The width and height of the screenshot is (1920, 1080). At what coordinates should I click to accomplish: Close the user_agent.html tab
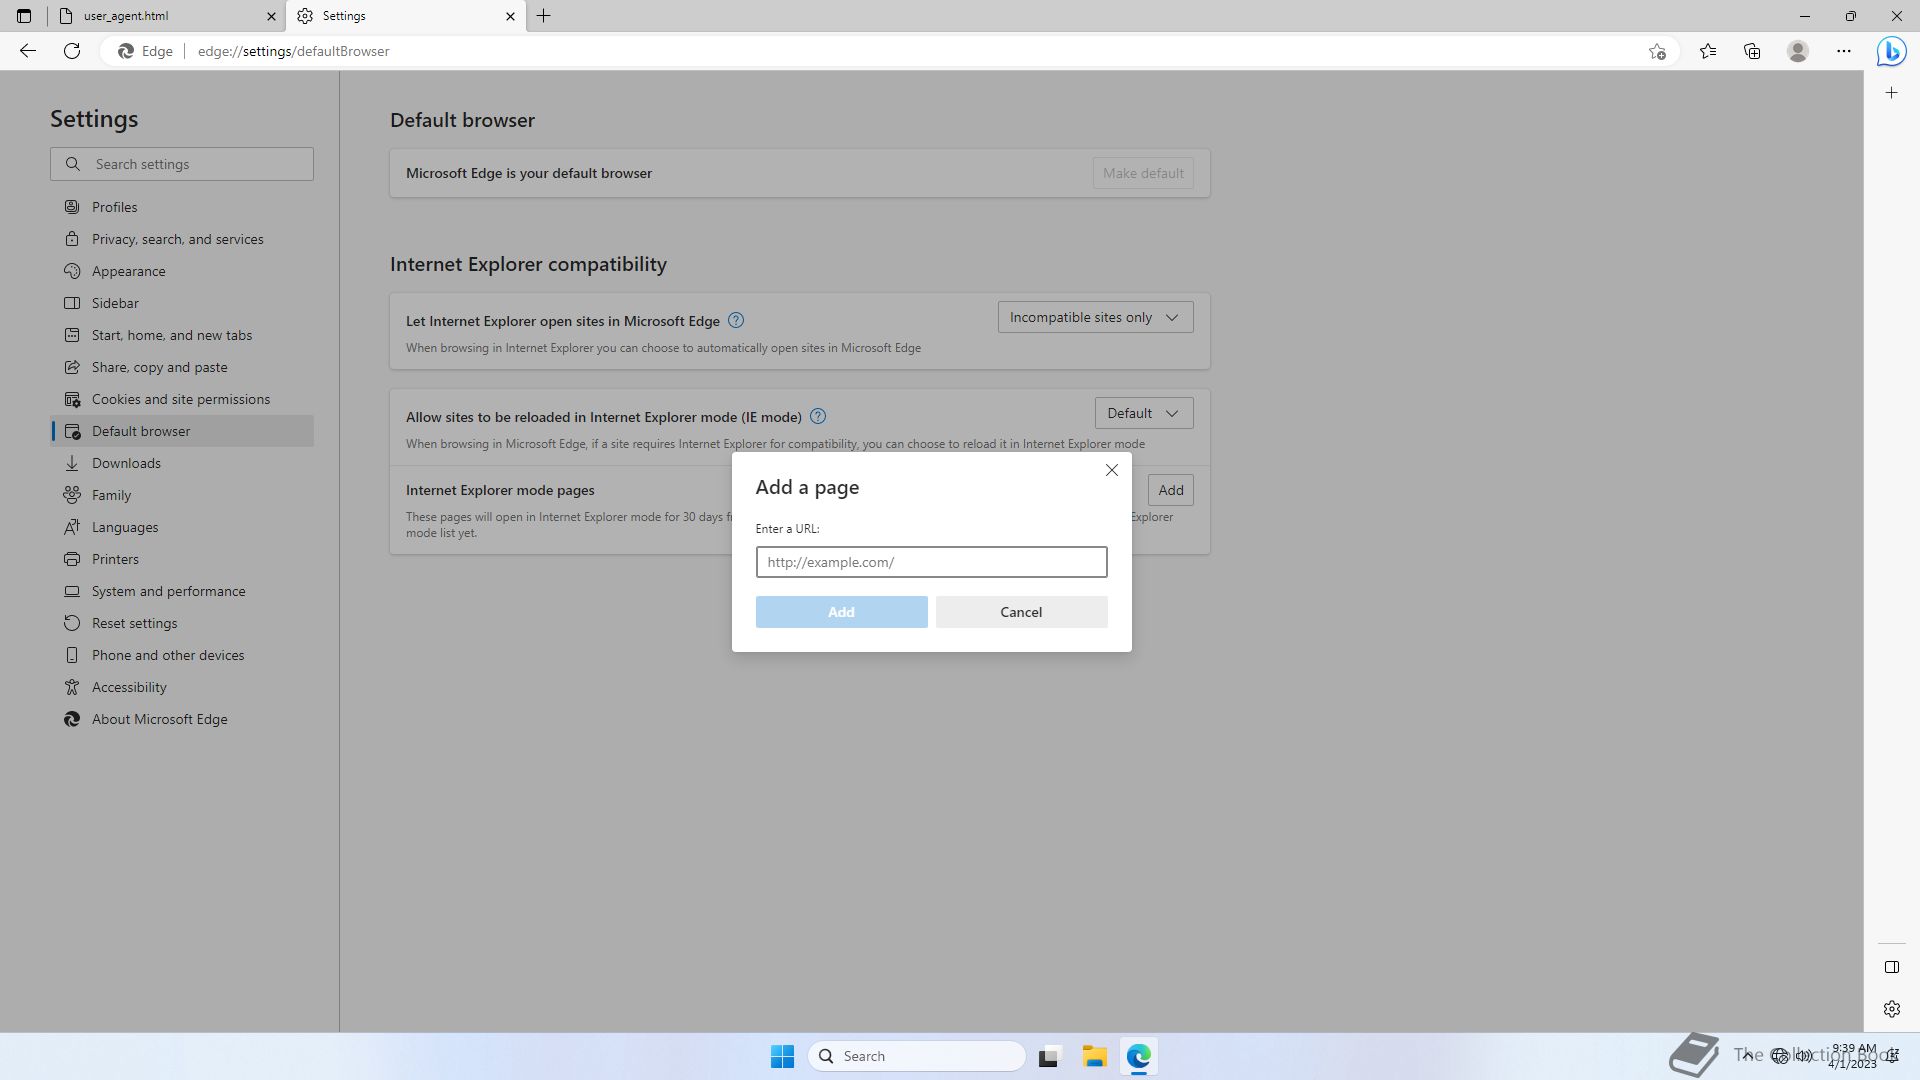tap(271, 16)
